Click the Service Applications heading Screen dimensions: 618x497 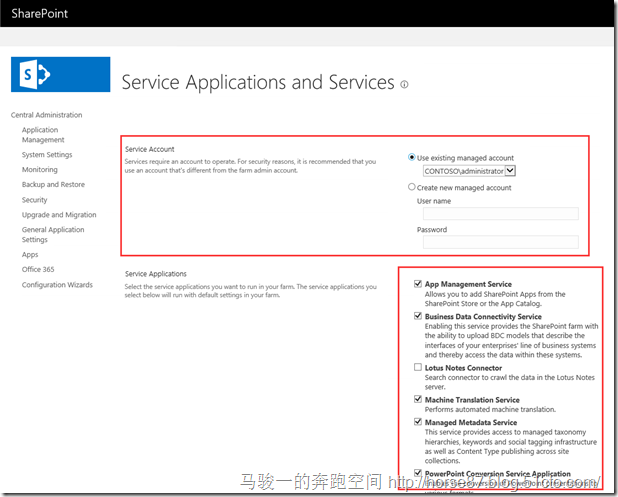coord(156,274)
